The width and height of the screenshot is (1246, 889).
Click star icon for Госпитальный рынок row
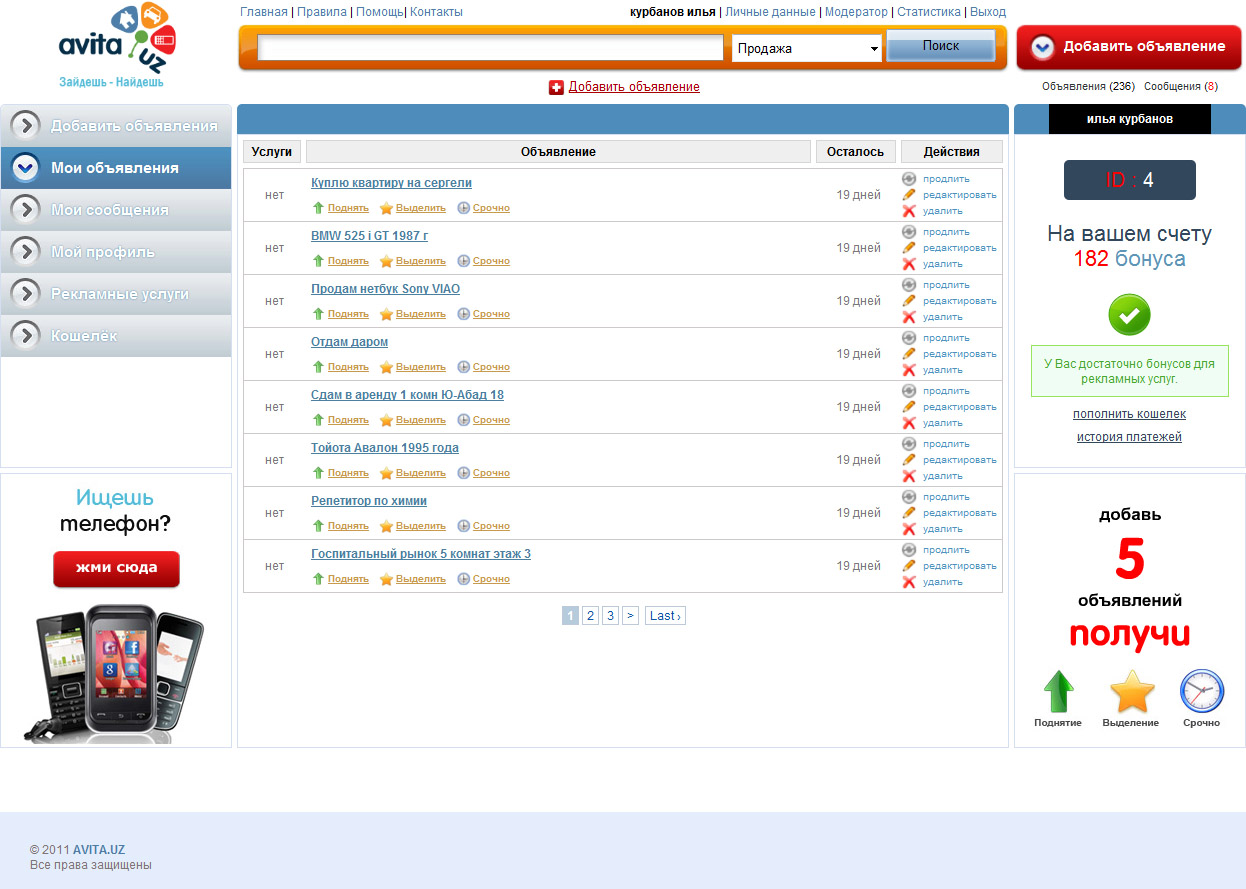pyautogui.click(x=386, y=579)
